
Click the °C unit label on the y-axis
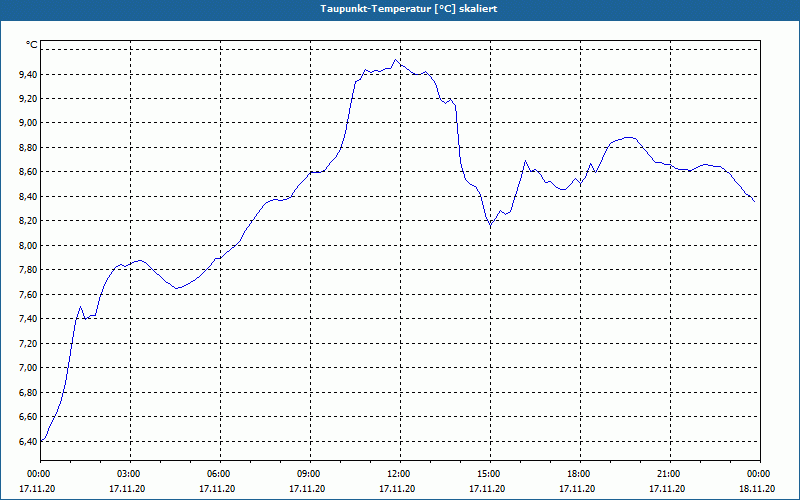pyautogui.click(x=32, y=45)
